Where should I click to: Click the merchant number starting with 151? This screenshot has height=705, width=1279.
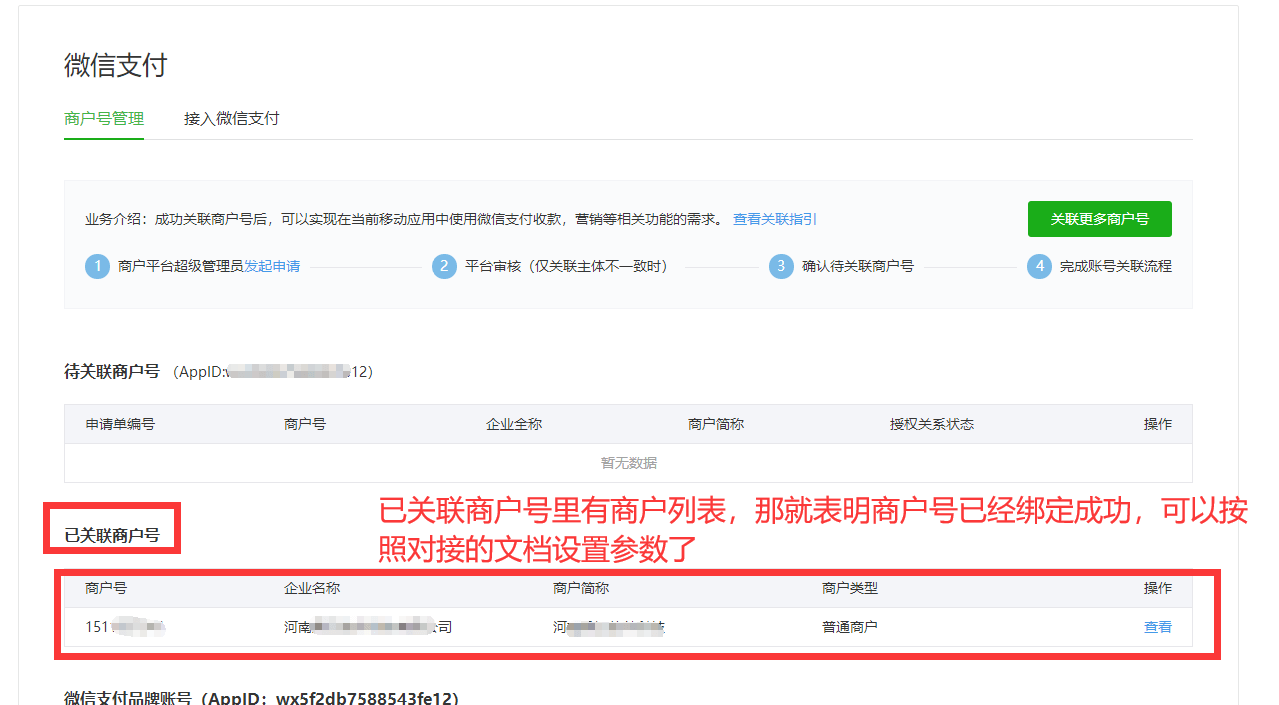pyautogui.click(x=125, y=627)
